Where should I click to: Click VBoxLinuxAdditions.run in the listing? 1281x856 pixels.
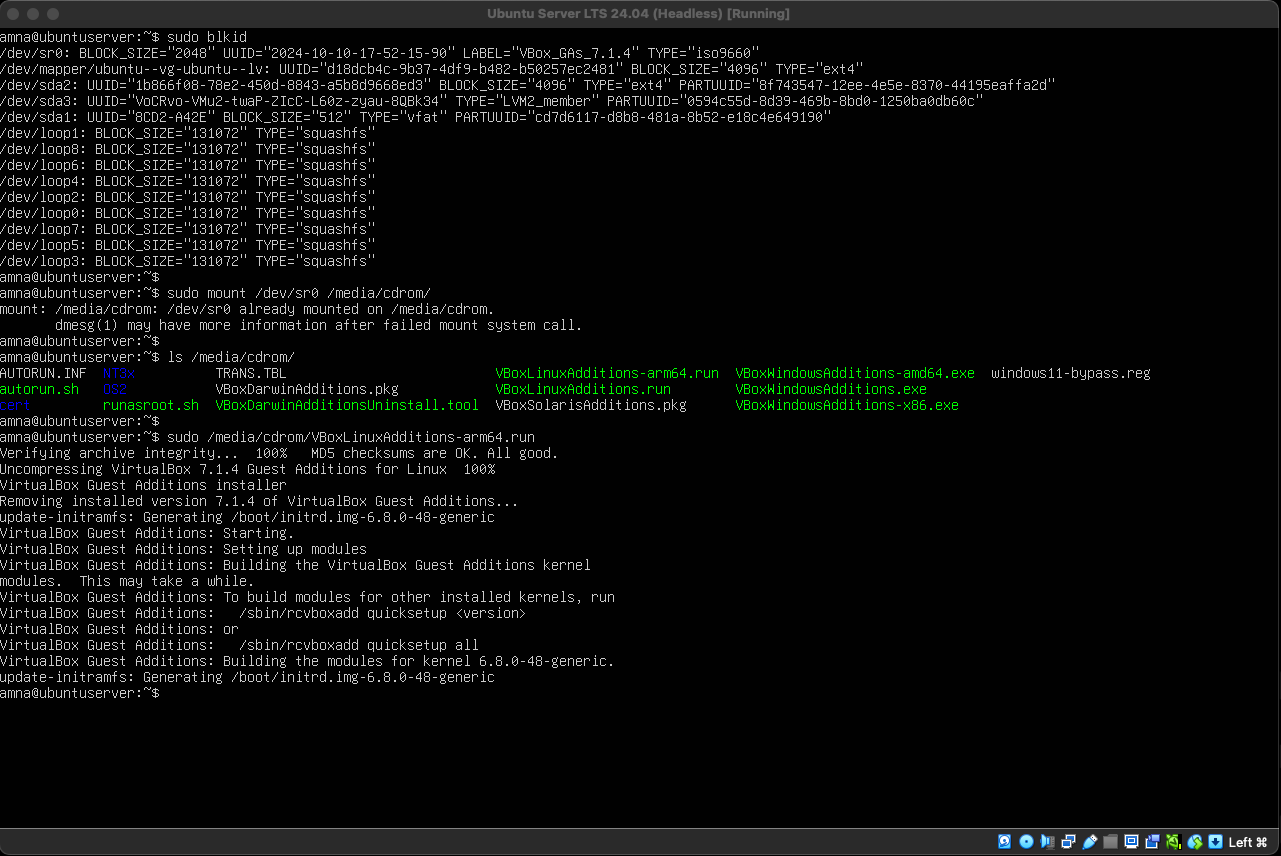pyautogui.click(x=583, y=389)
